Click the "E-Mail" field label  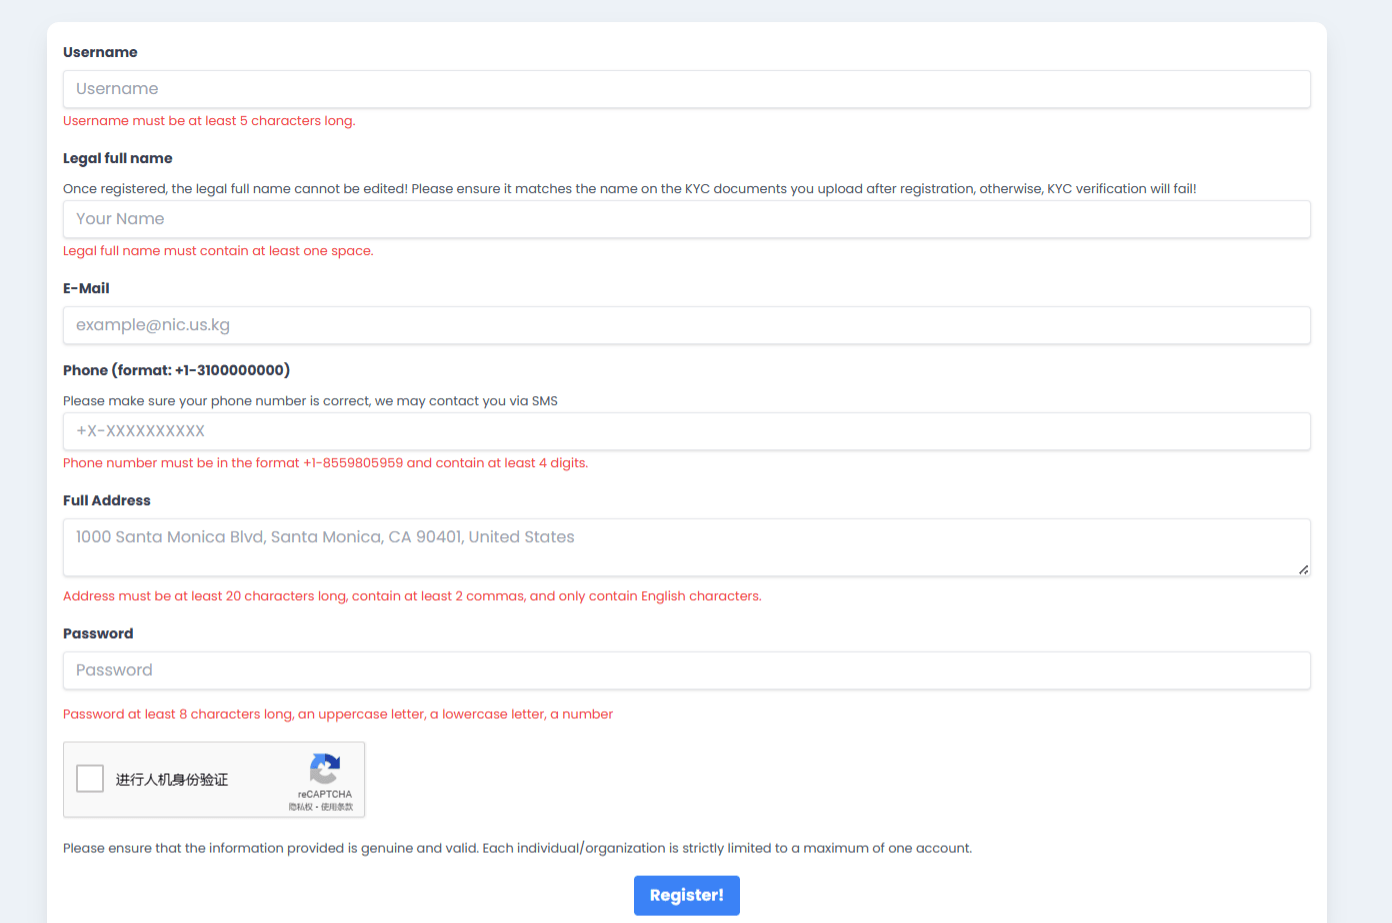[x=86, y=288]
